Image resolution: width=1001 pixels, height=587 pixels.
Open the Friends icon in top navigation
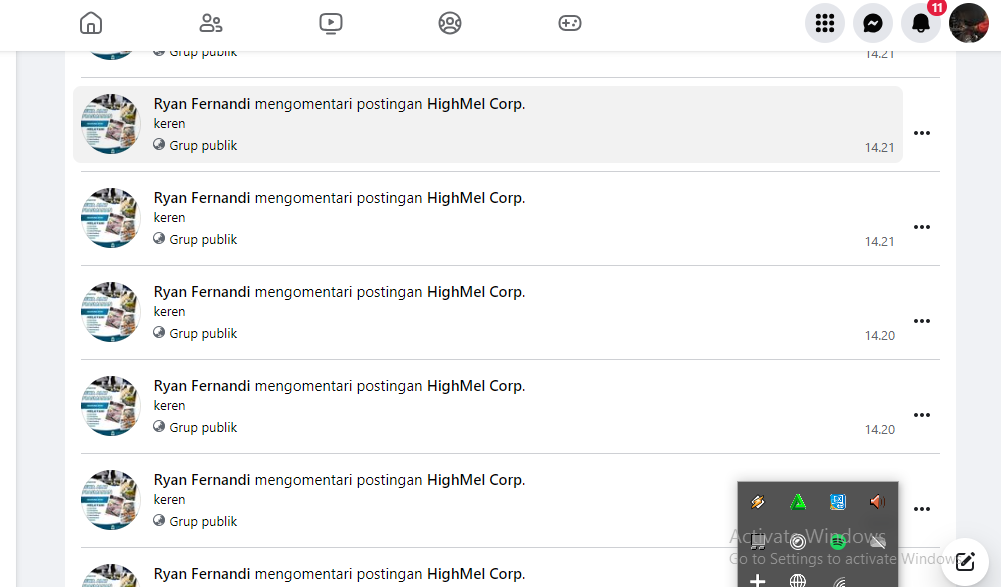click(211, 23)
